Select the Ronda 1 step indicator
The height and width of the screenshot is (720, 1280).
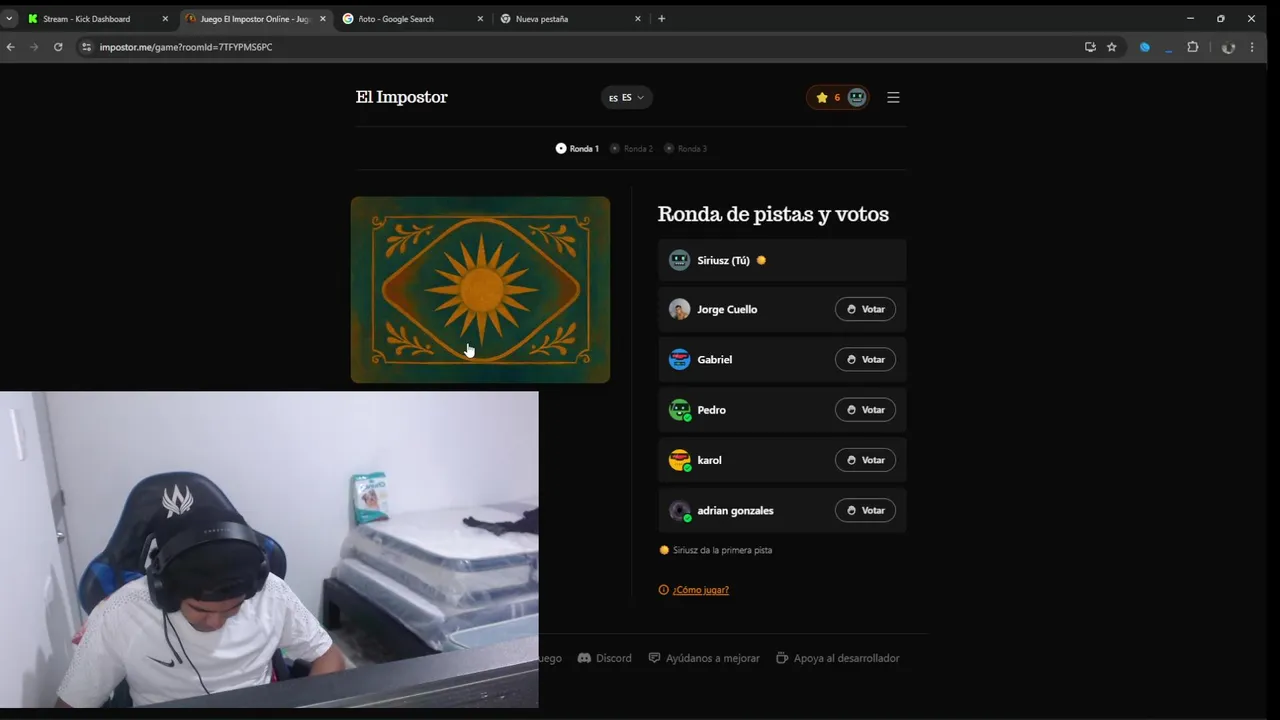pos(578,148)
